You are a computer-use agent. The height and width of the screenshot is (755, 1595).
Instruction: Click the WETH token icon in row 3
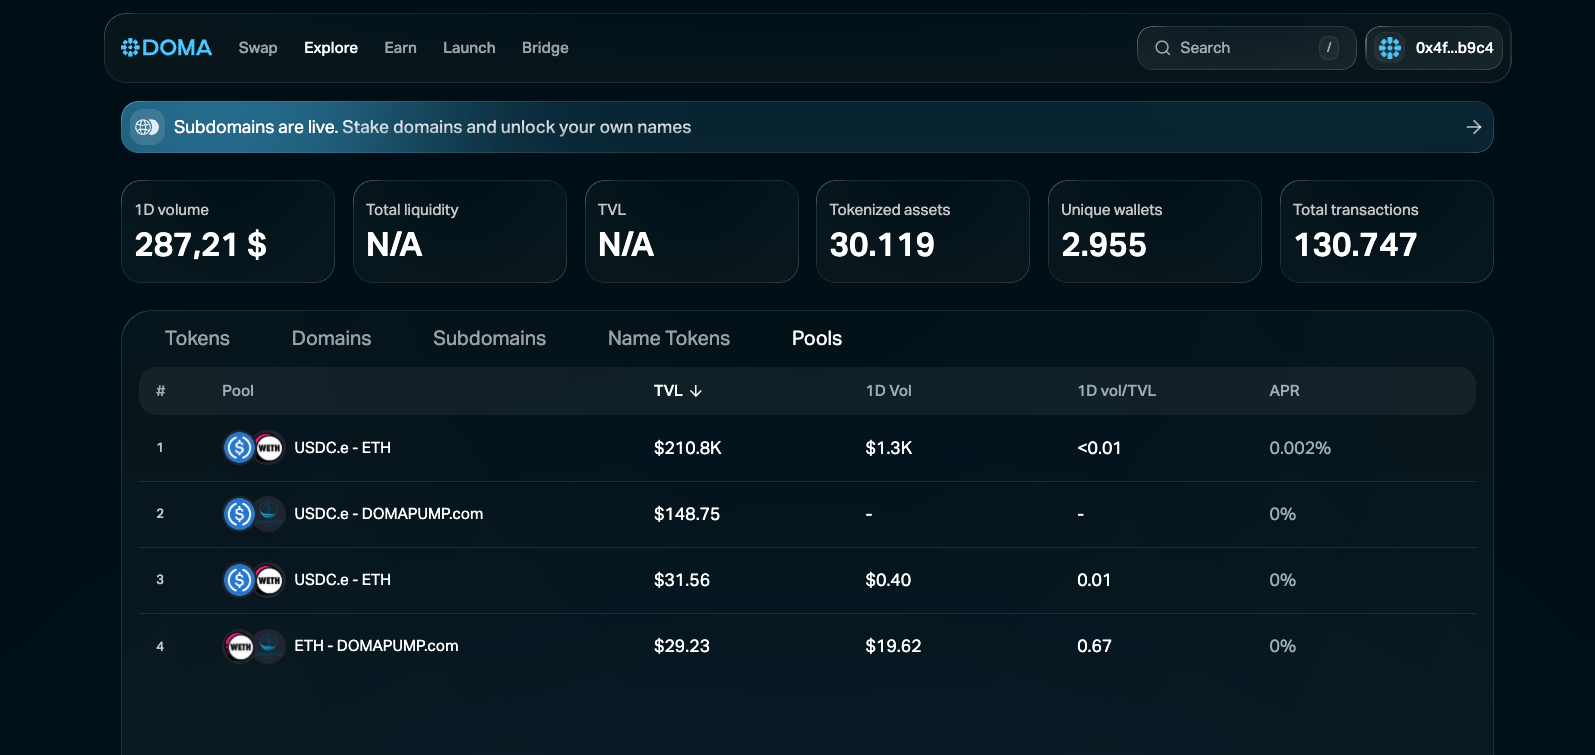[269, 580]
